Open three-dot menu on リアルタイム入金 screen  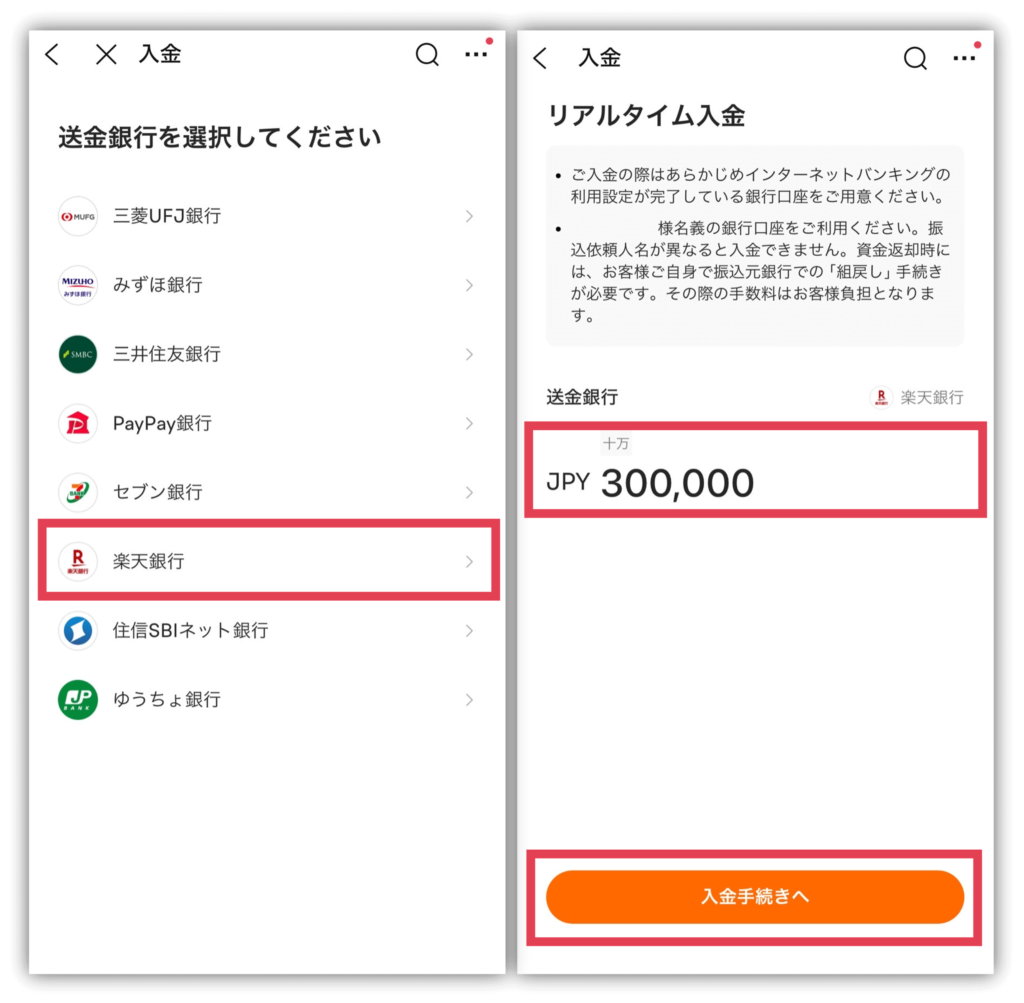click(964, 59)
